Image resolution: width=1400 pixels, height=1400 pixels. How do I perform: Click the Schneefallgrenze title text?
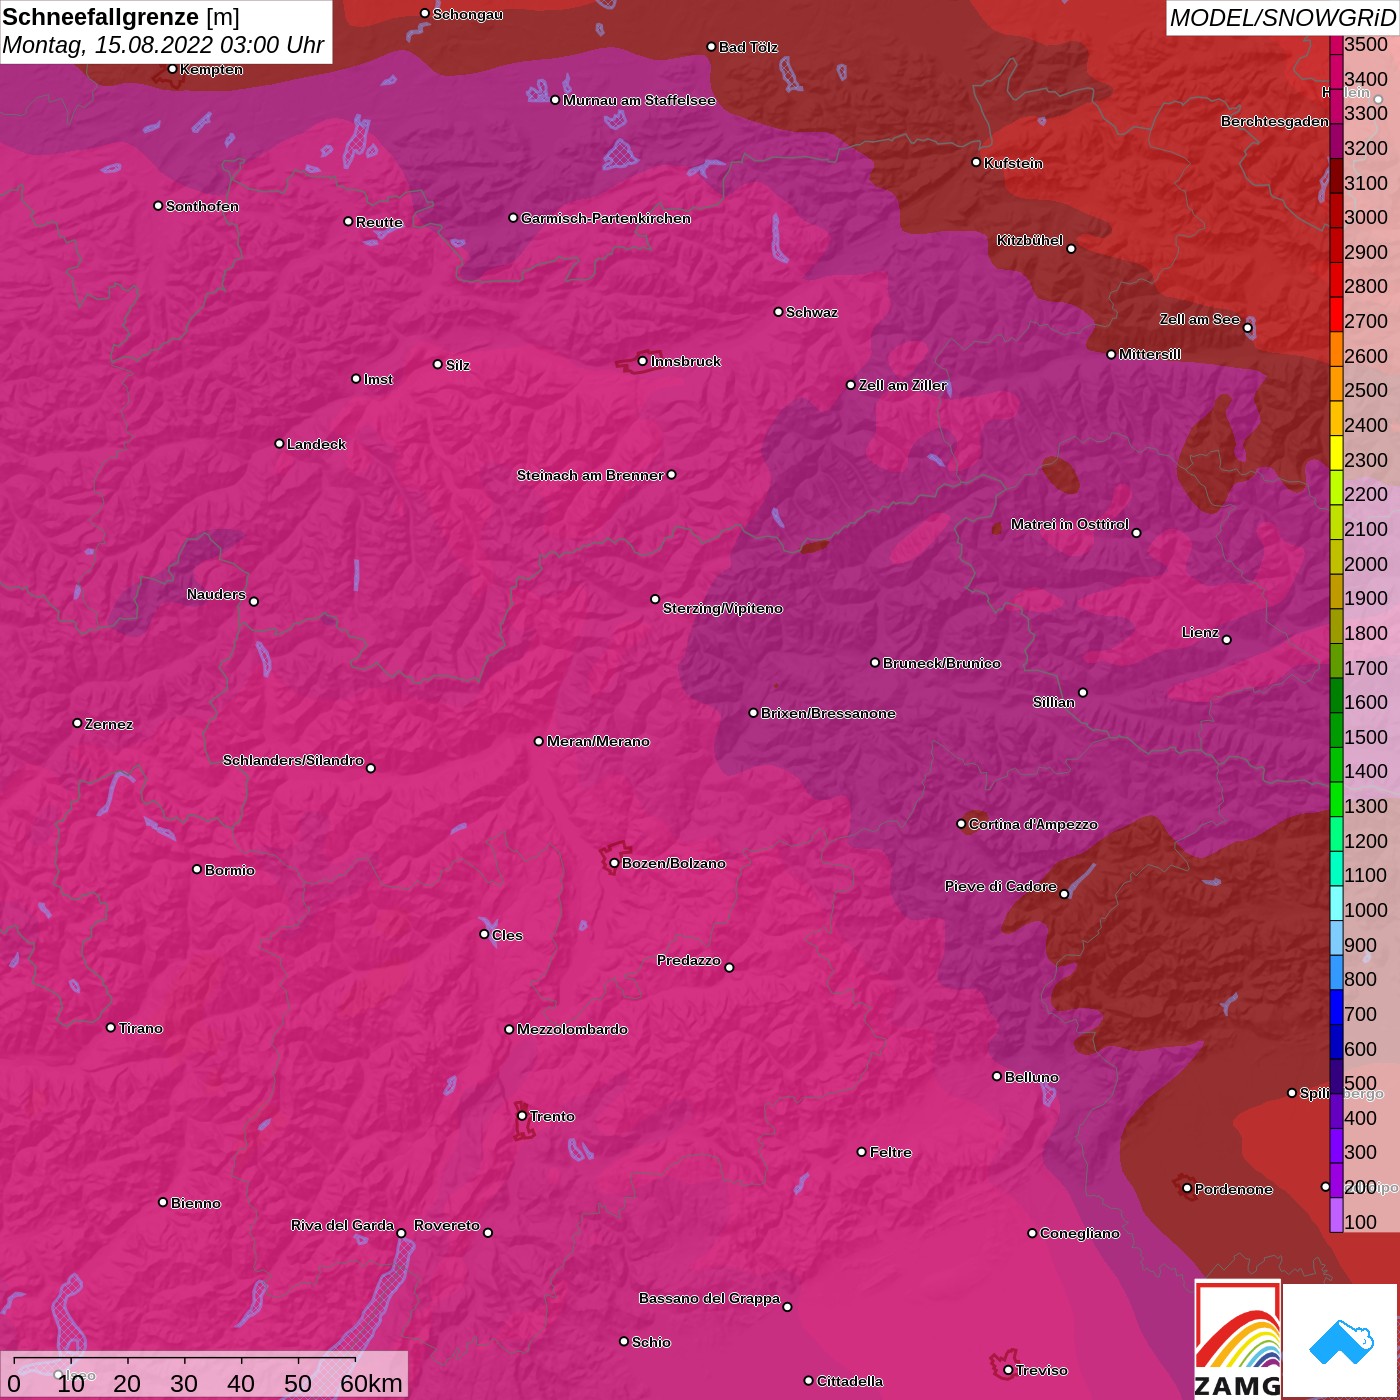click(101, 17)
